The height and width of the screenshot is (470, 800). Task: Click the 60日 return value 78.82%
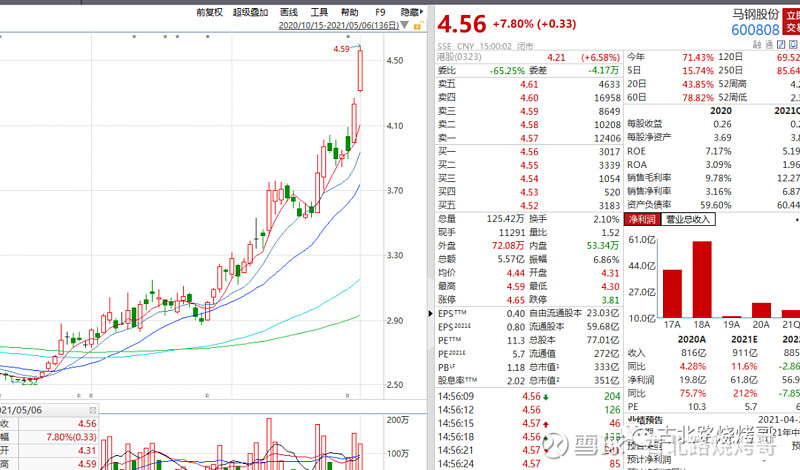[698, 97]
